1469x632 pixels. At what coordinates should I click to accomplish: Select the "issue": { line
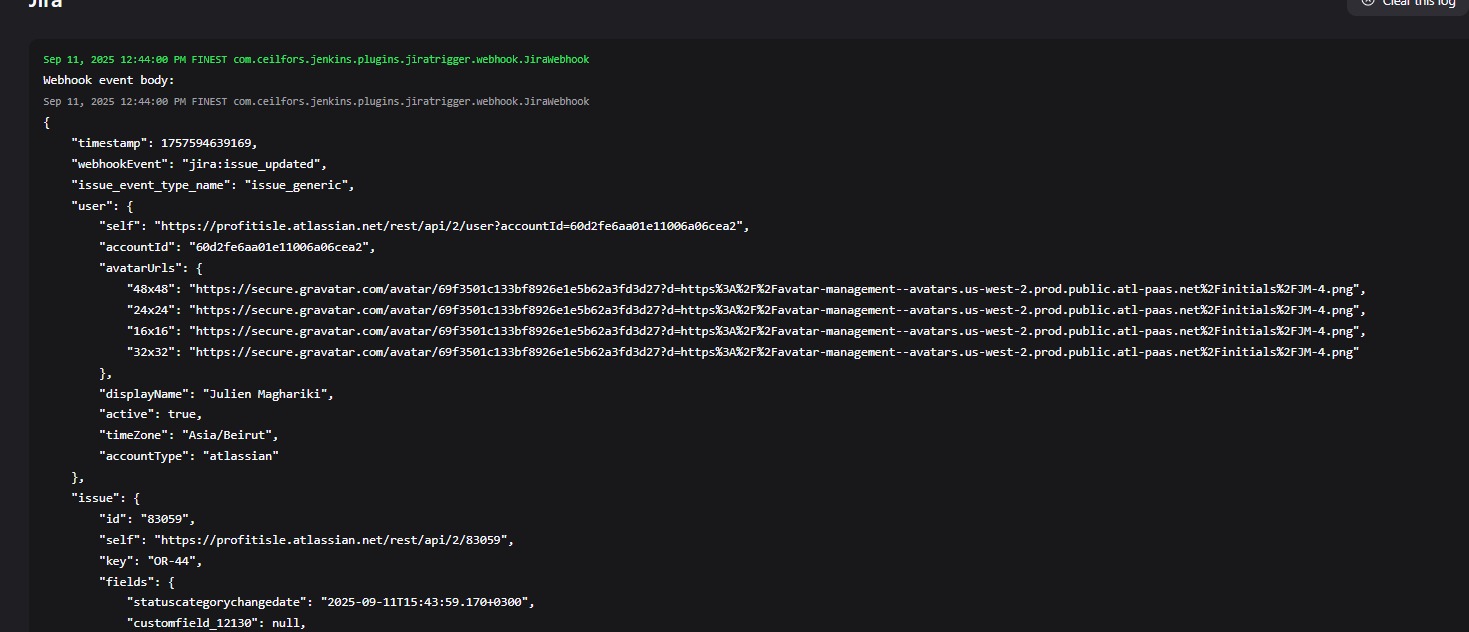tap(106, 499)
